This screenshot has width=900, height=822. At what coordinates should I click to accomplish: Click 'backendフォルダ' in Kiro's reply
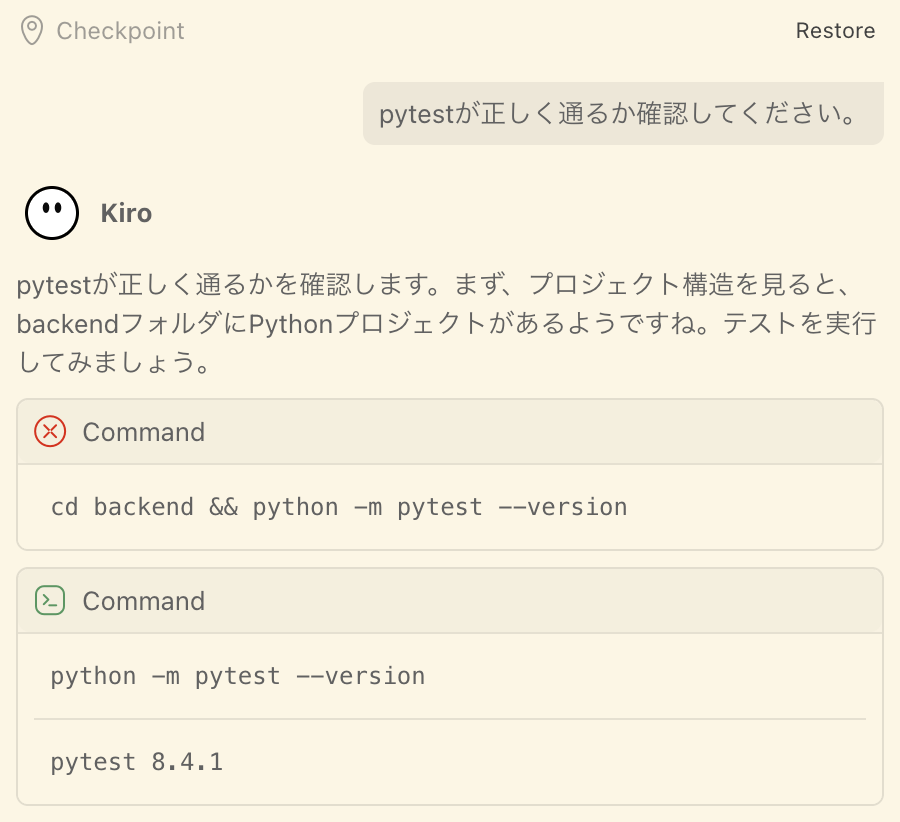92,325
